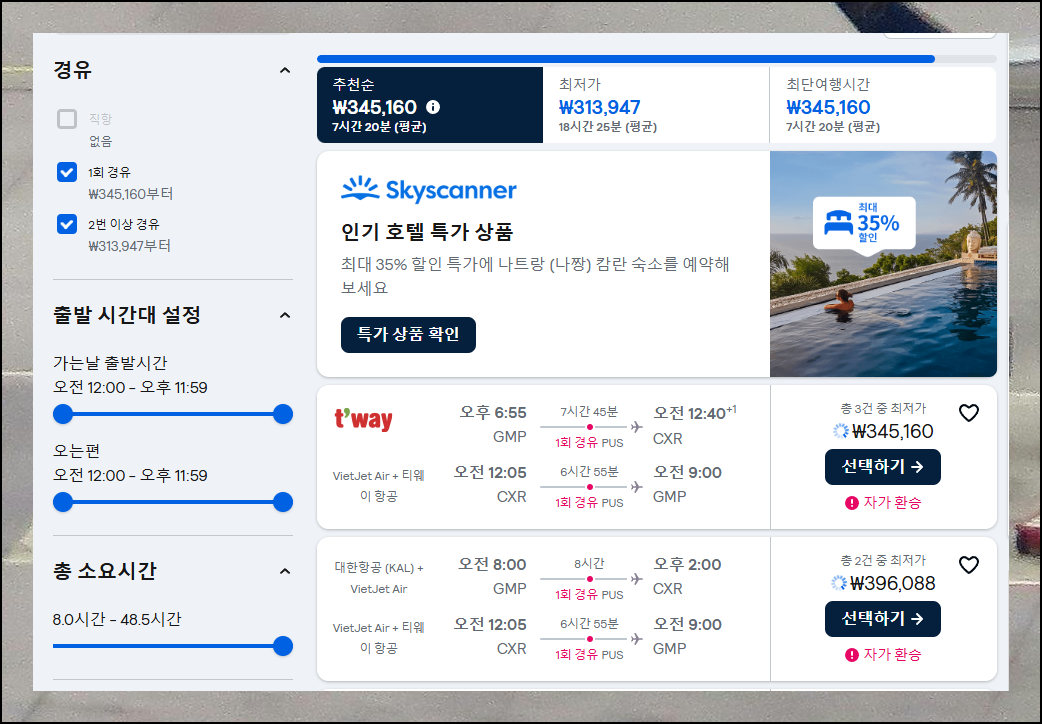
Task: Click warning icon beside ₩396,088 flight's 자가 환승
Action: pyautogui.click(x=851, y=656)
